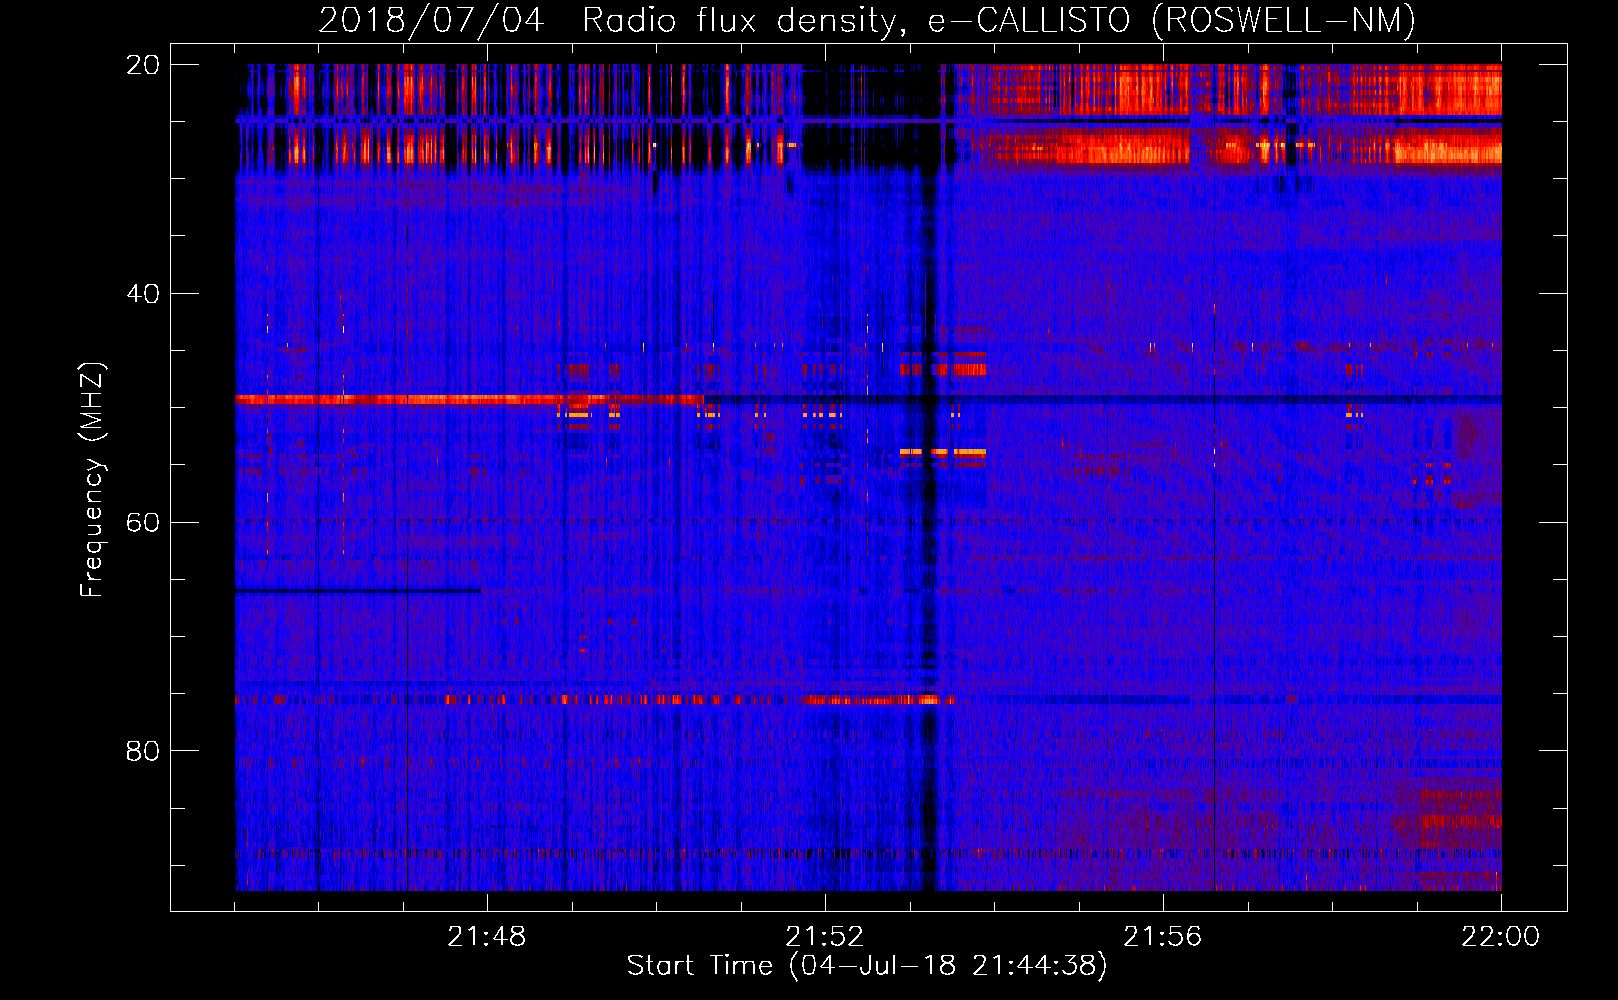Click the 80 MHz frequency tick label
This screenshot has width=1618, height=1000.
tap(143, 751)
